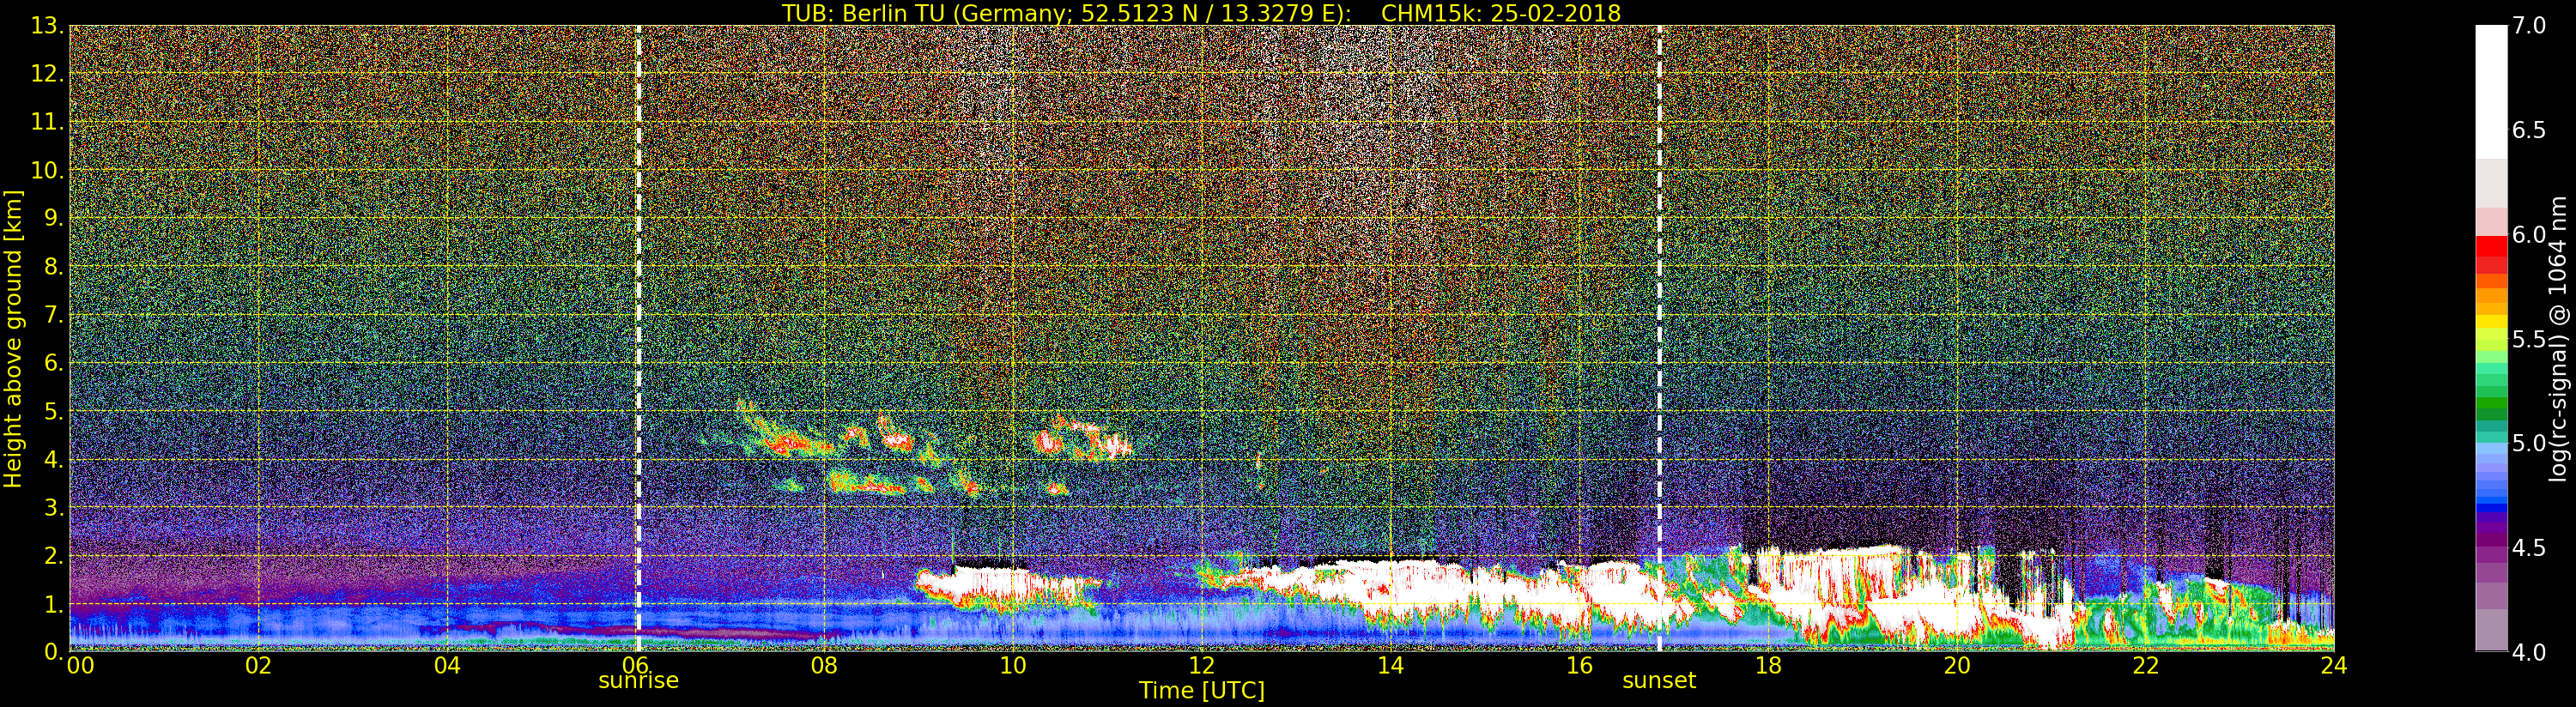Click the time axis tick '10'

coord(1013,665)
